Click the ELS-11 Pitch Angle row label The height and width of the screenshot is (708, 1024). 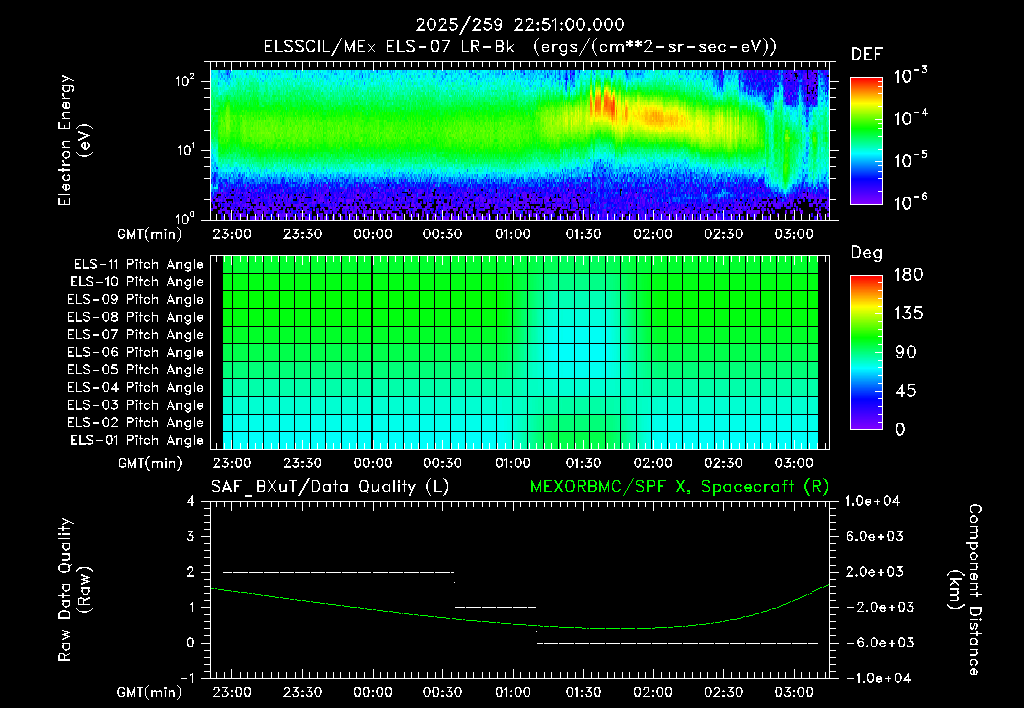[138, 265]
